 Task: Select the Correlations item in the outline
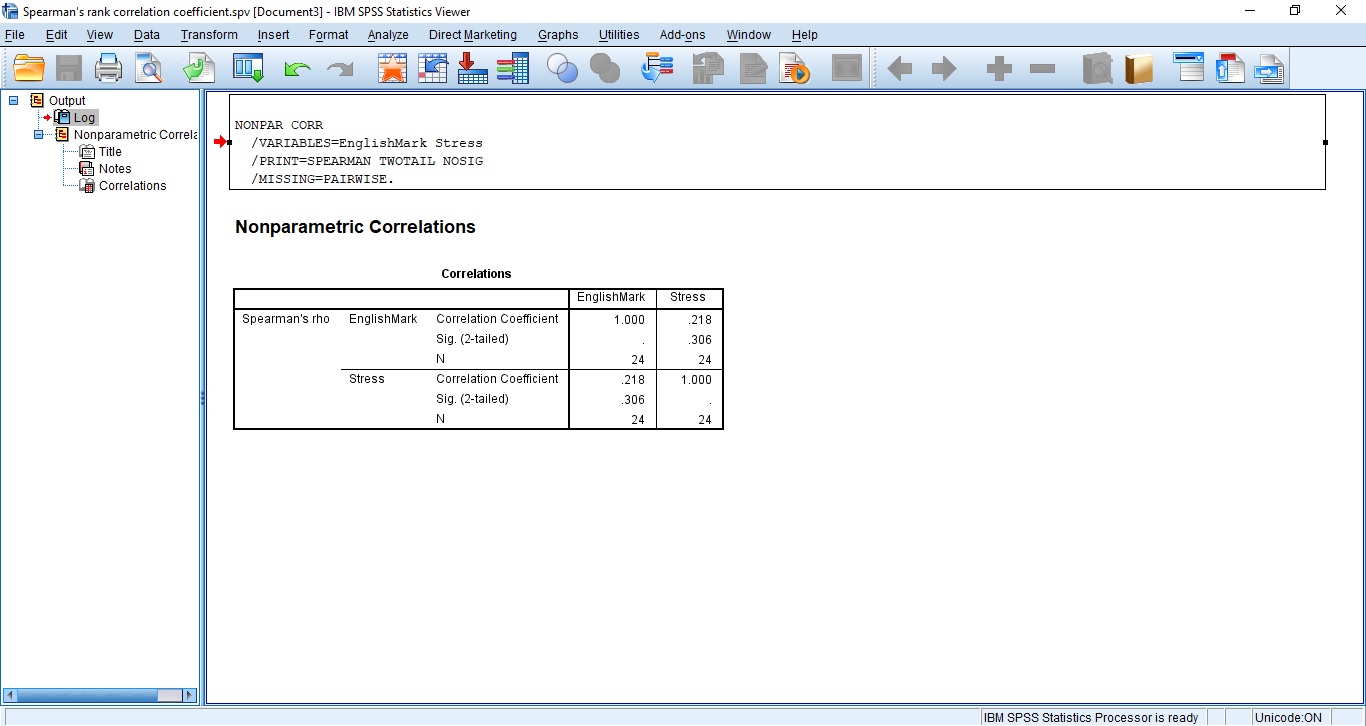point(132,186)
